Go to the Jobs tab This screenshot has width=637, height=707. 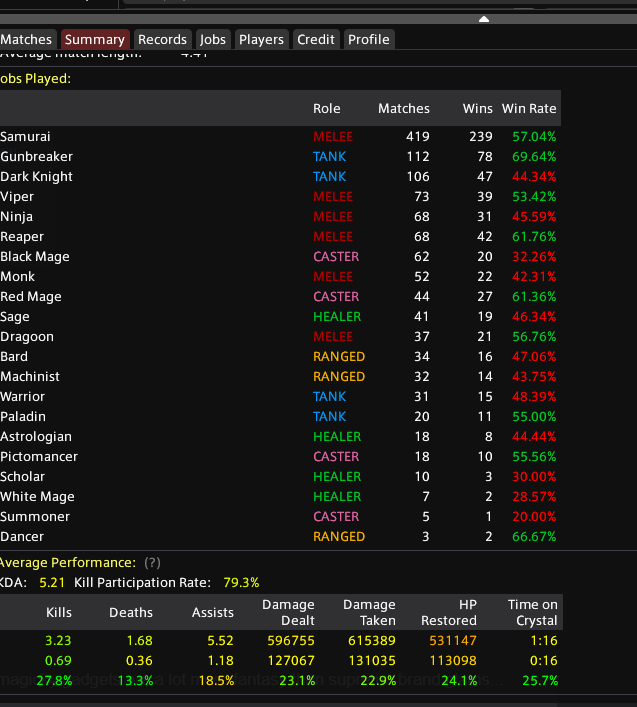[x=213, y=39]
